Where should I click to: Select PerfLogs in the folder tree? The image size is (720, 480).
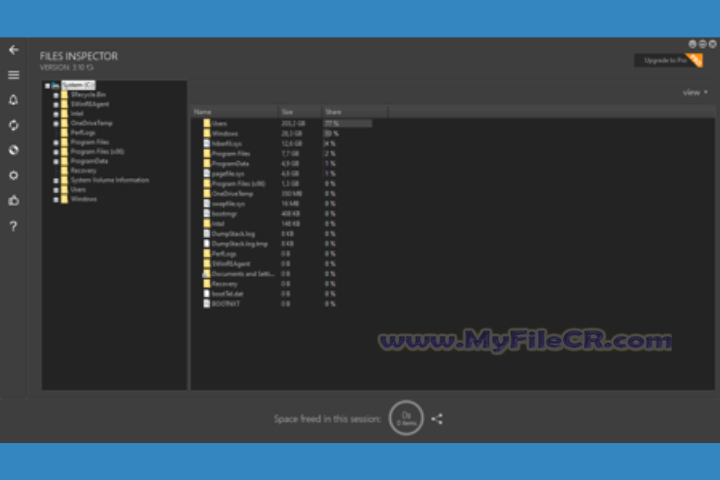point(83,132)
